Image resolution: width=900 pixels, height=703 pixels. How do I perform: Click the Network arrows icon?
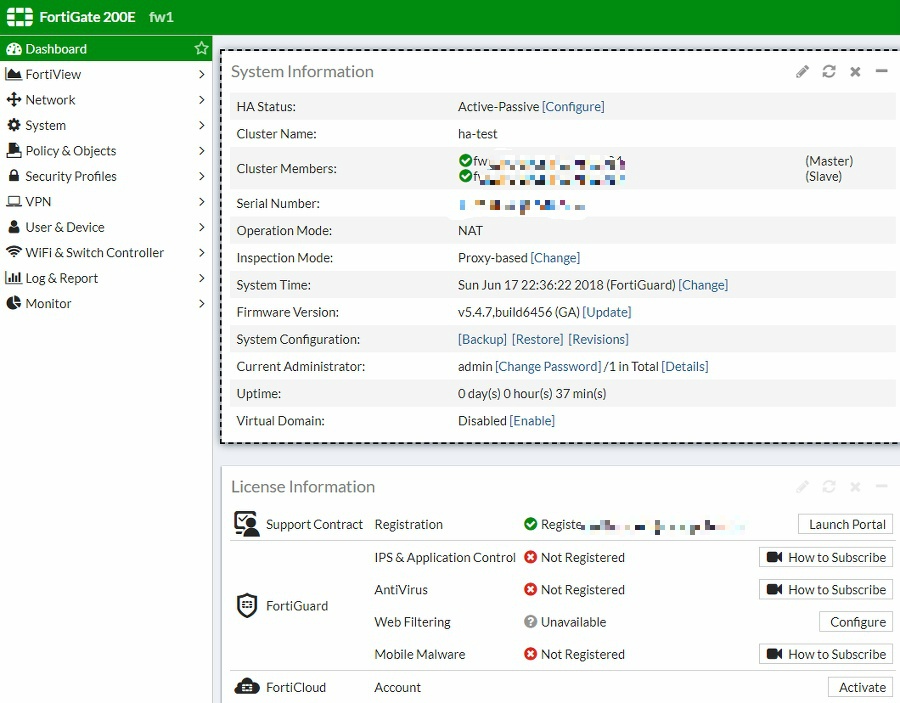pyautogui.click(x=14, y=99)
